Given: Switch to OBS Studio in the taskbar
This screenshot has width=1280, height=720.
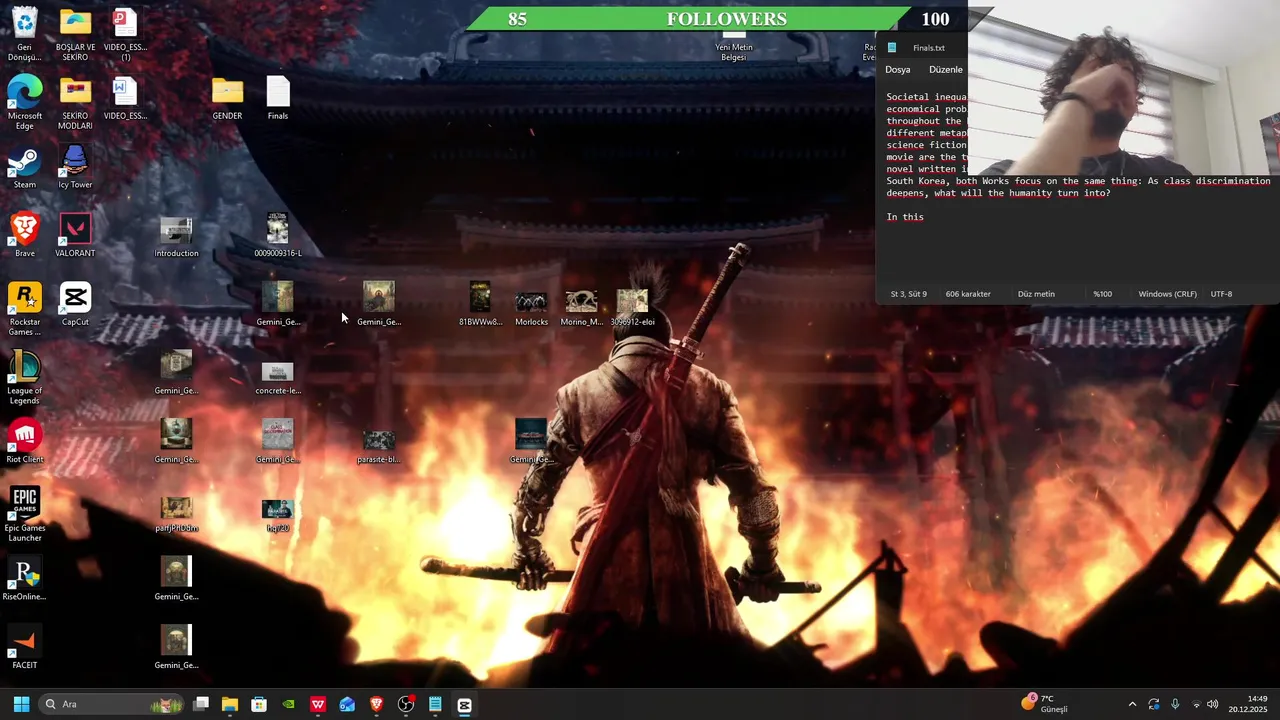Looking at the screenshot, I should pos(406,704).
